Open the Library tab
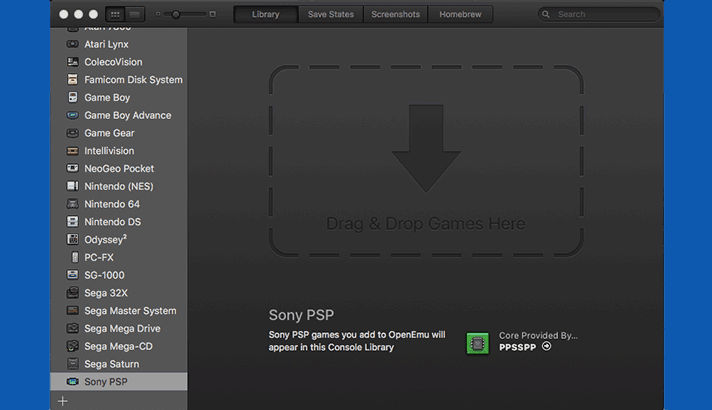712x410 pixels. 266,14
